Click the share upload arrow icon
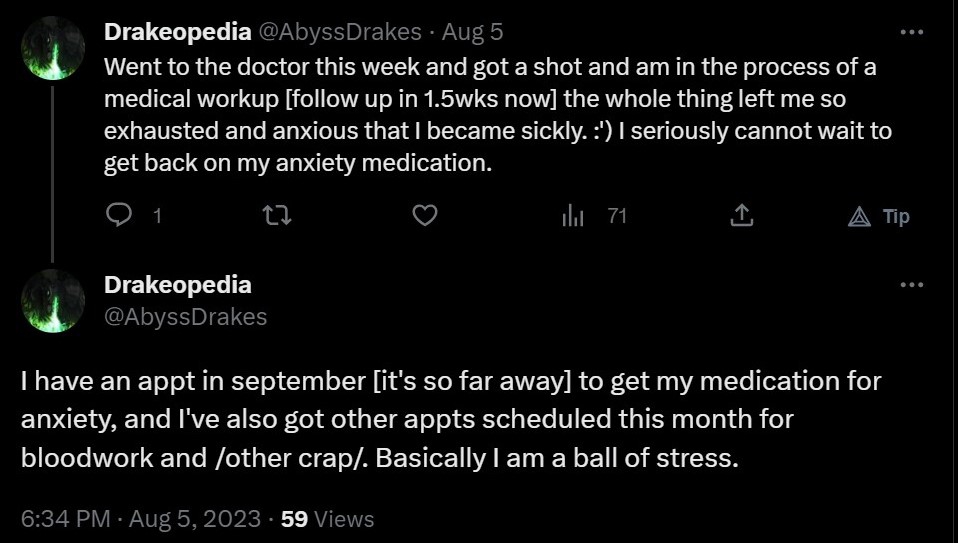 tap(741, 215)
